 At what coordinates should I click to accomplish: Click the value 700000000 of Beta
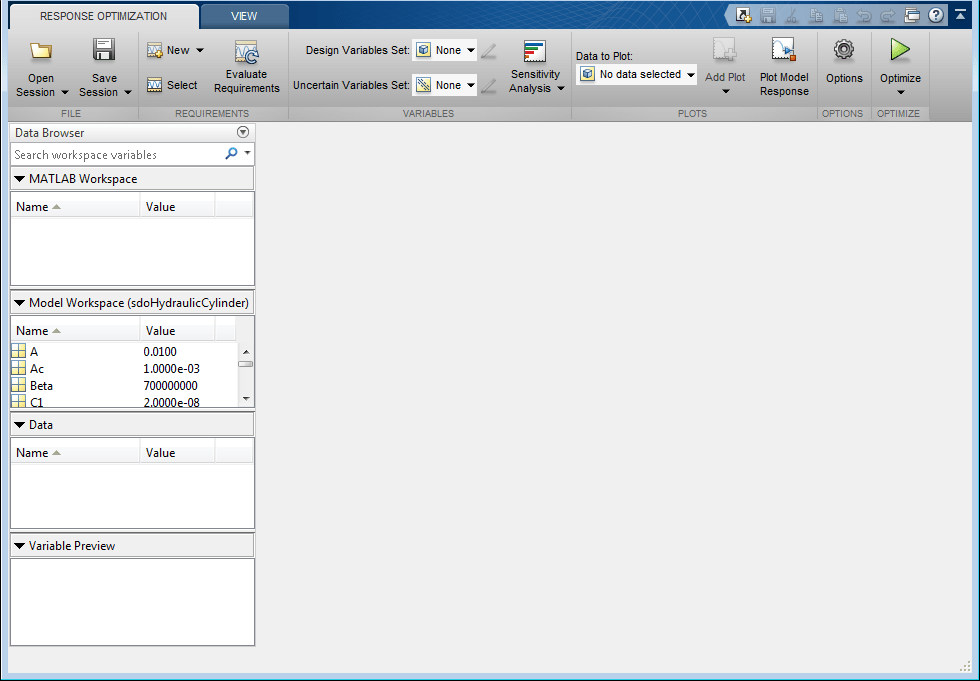click(171, 385)
